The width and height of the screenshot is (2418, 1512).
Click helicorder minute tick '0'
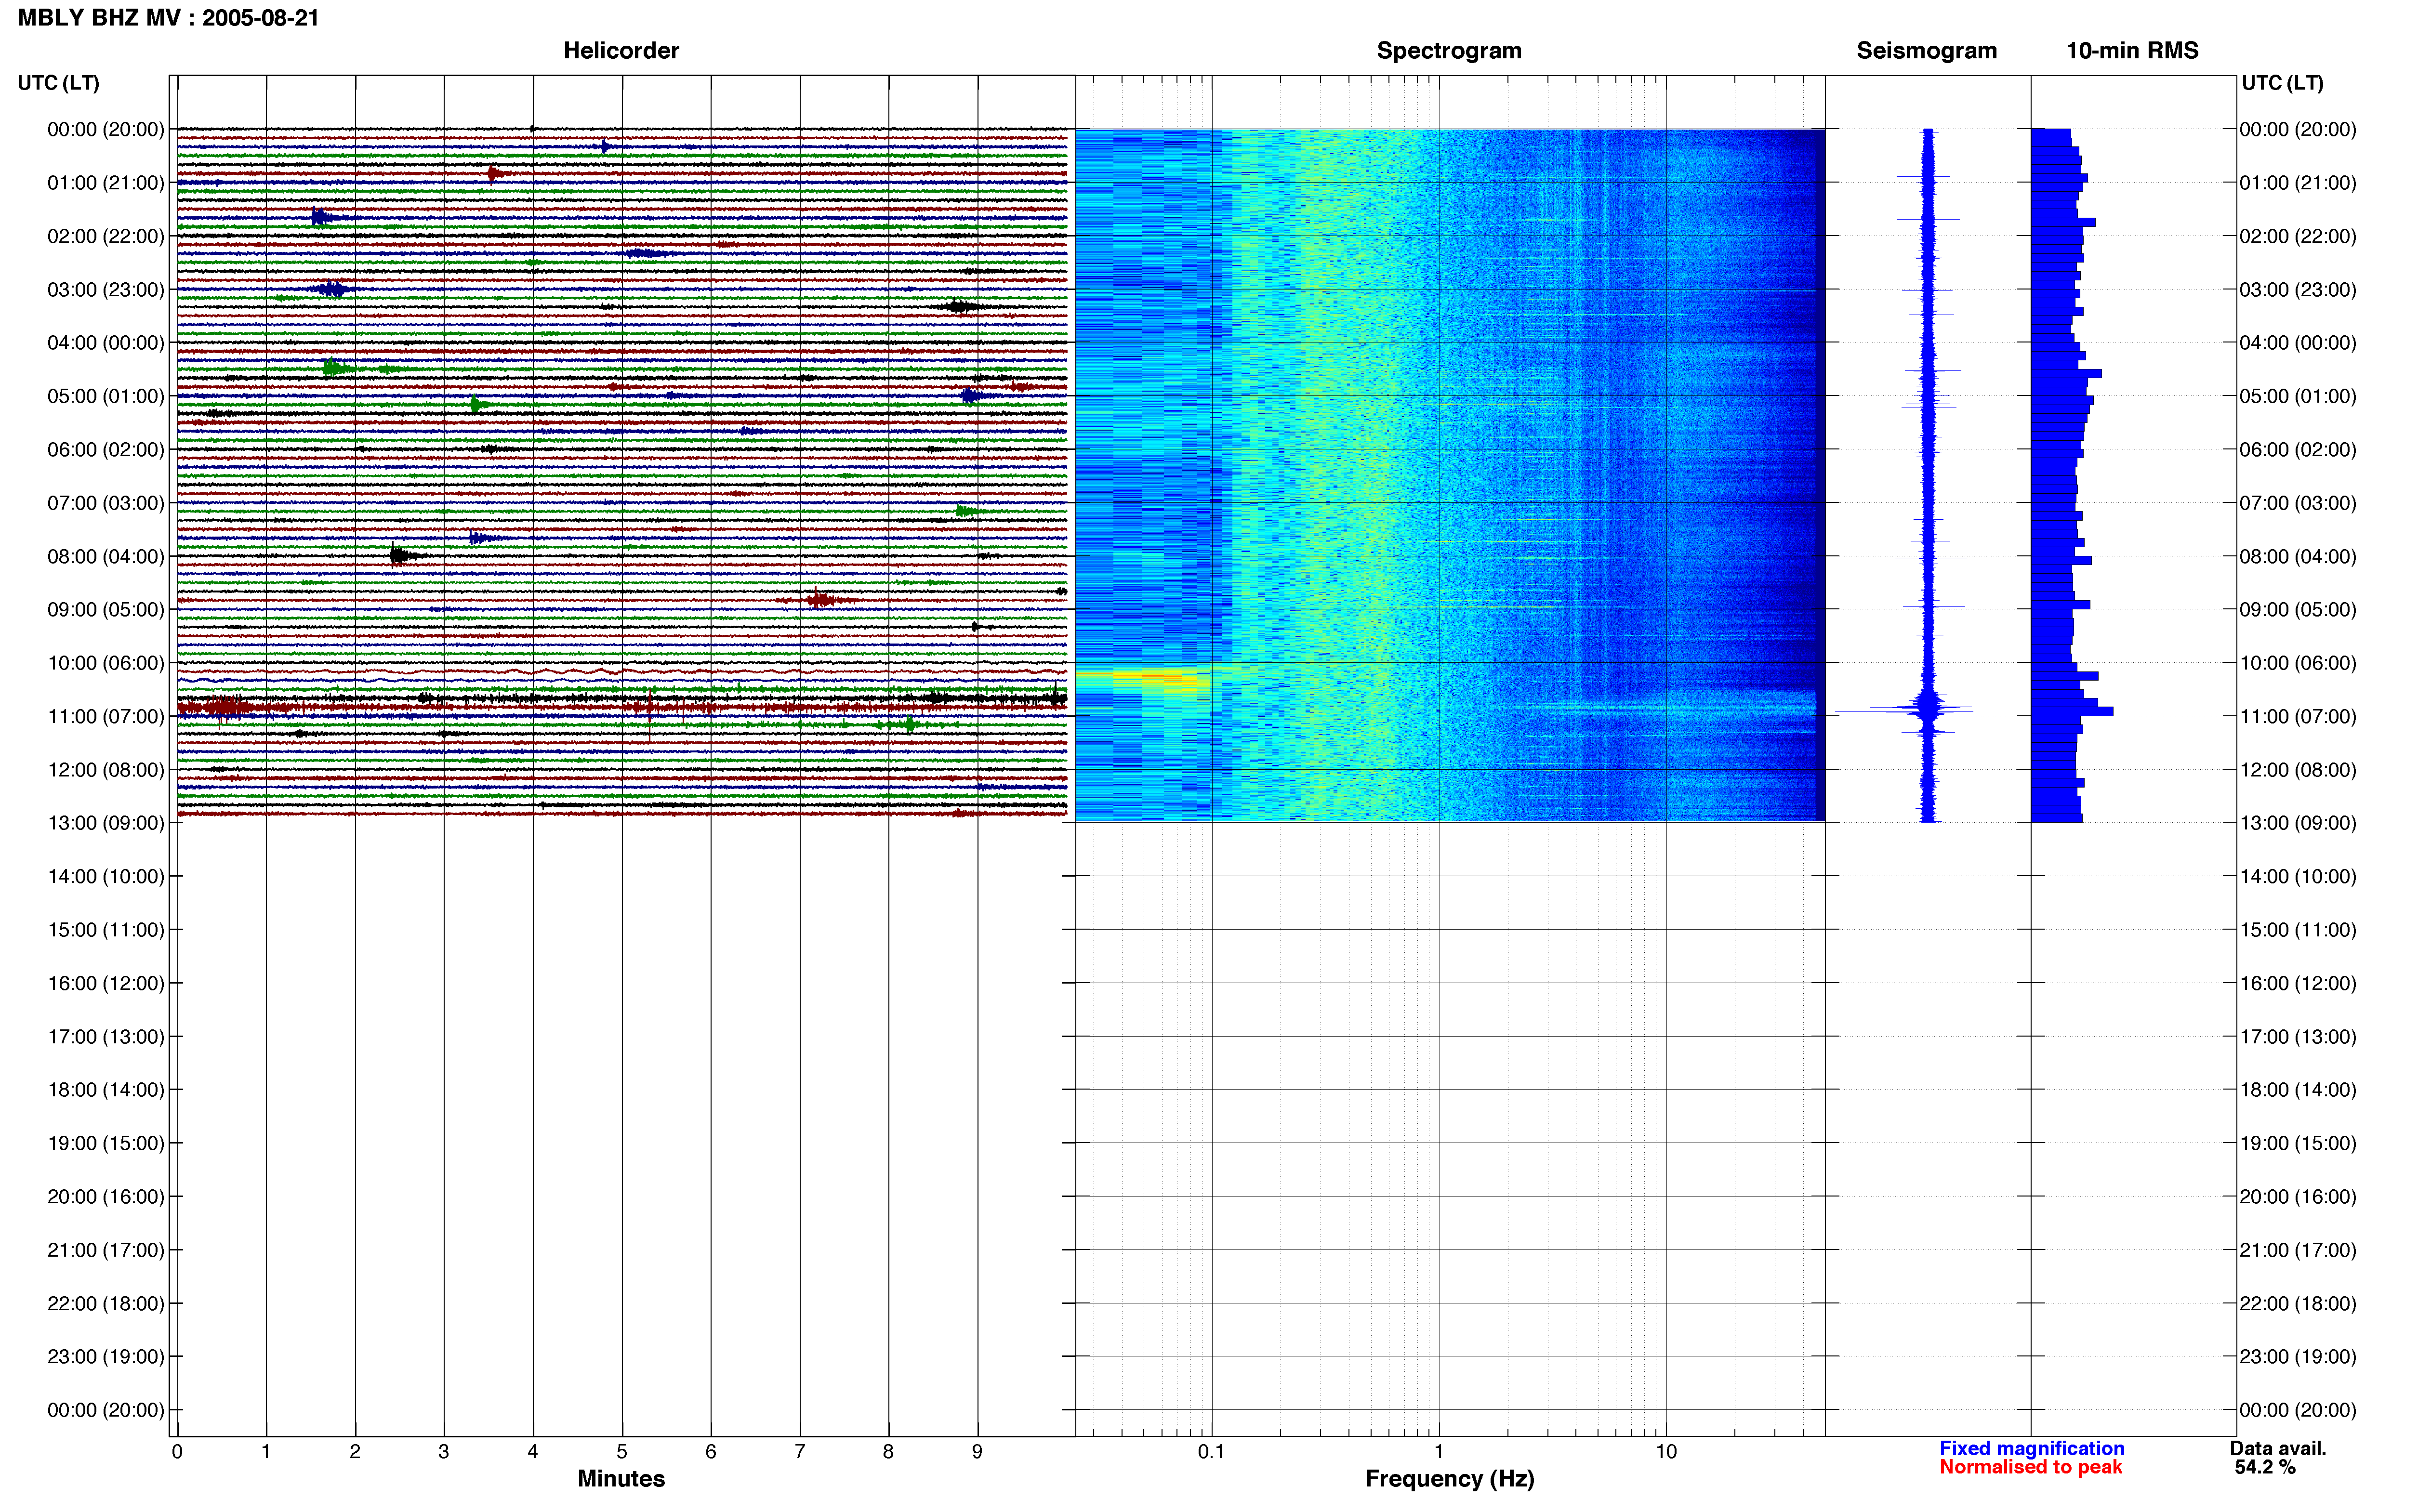177,1451
